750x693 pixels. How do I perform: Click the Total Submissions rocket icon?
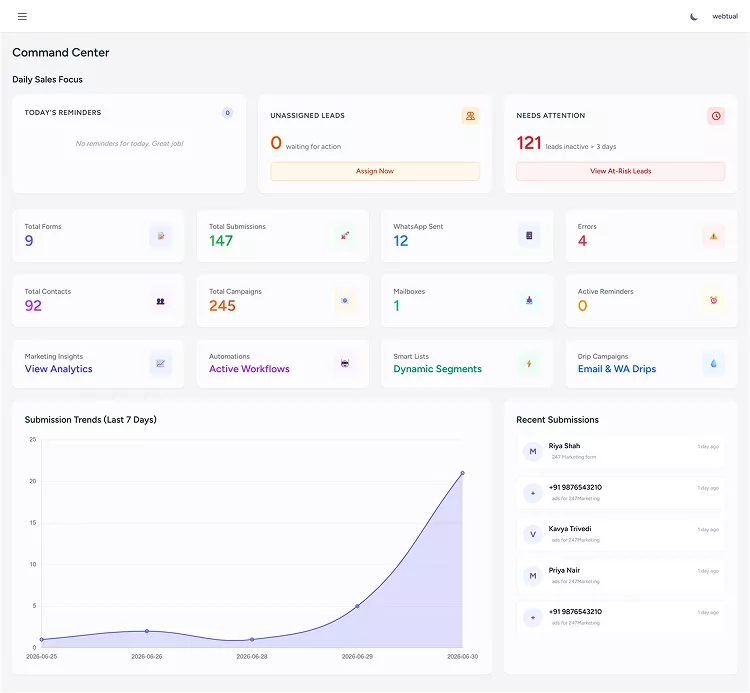point(345,236)
